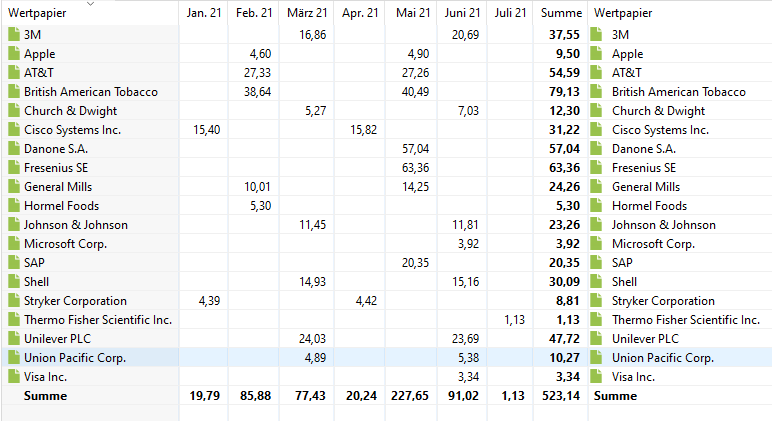
Task: Click the AT&T icon in right Wertpapier column
Action: pyautogui.click(x=596, y=72)
